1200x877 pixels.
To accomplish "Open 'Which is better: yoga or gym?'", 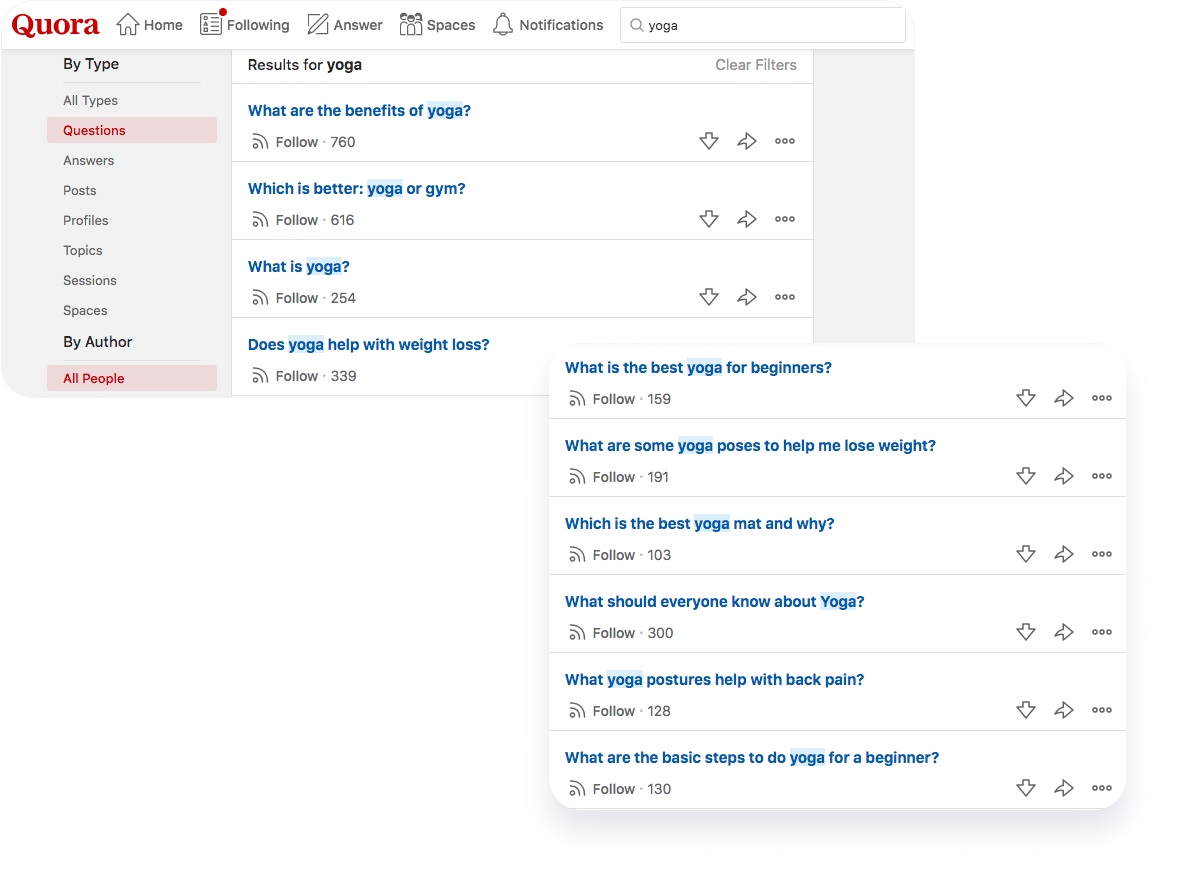I will [357, 189].
